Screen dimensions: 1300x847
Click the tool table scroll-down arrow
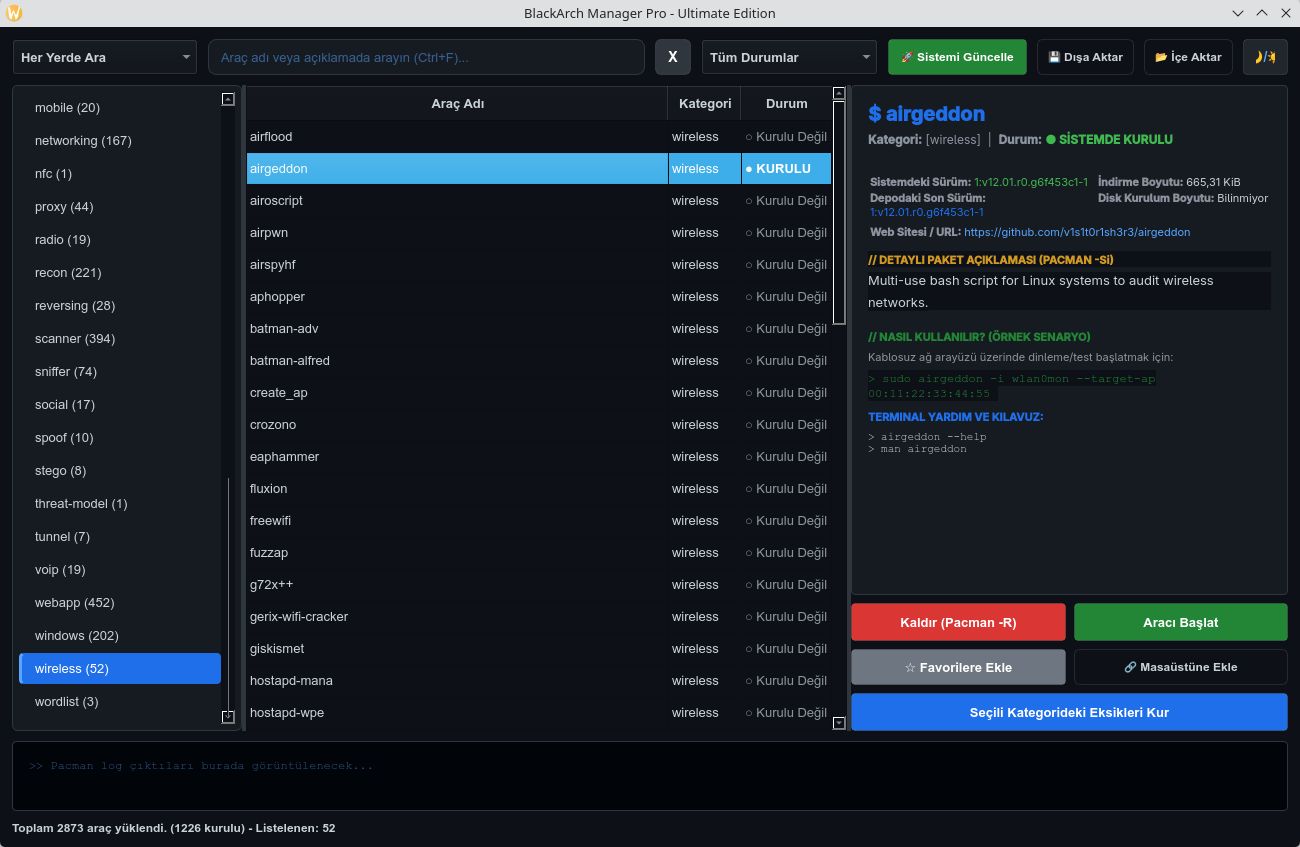(839, 723)
